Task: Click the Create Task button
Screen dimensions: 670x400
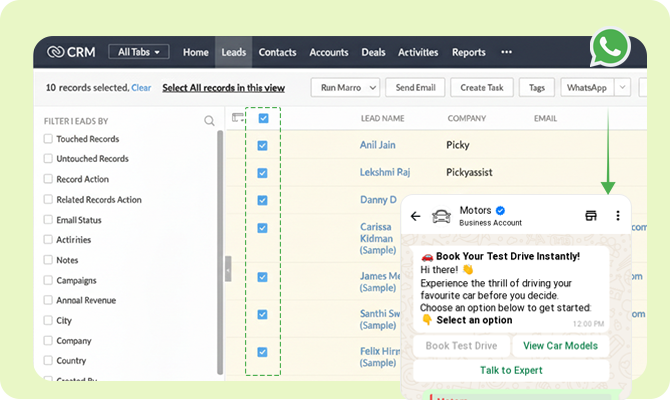Action: (482, 88)
